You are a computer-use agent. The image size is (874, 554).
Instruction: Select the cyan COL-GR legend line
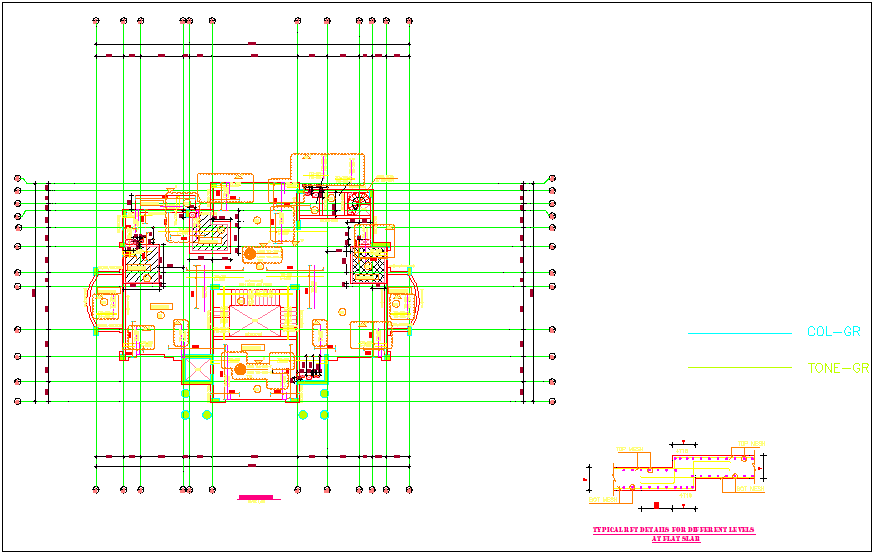coord(740,334)
